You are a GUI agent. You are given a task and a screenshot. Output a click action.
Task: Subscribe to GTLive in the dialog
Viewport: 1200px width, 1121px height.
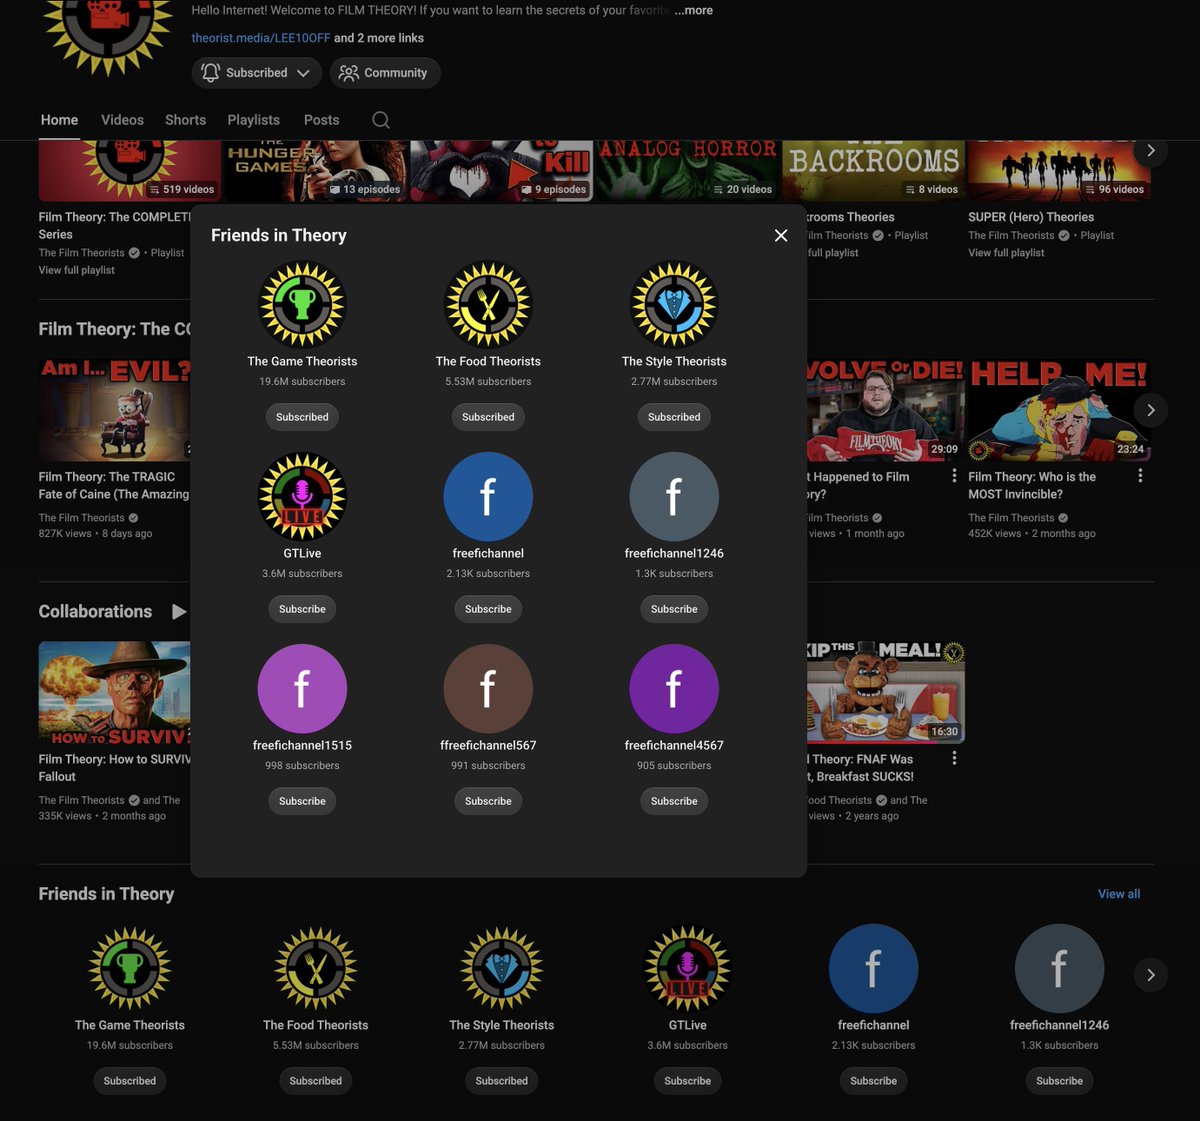tap(302, 609)
